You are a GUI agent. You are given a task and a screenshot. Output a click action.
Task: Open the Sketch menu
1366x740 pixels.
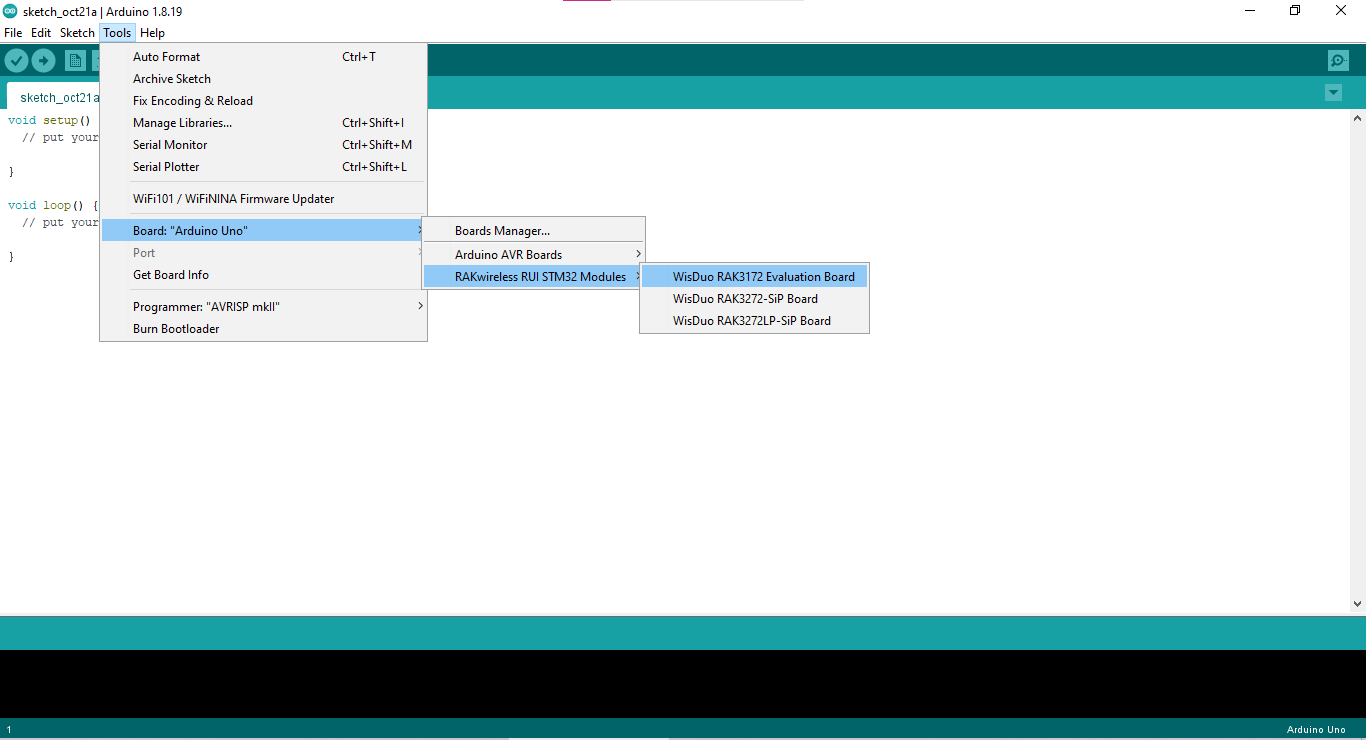point(77,33)
